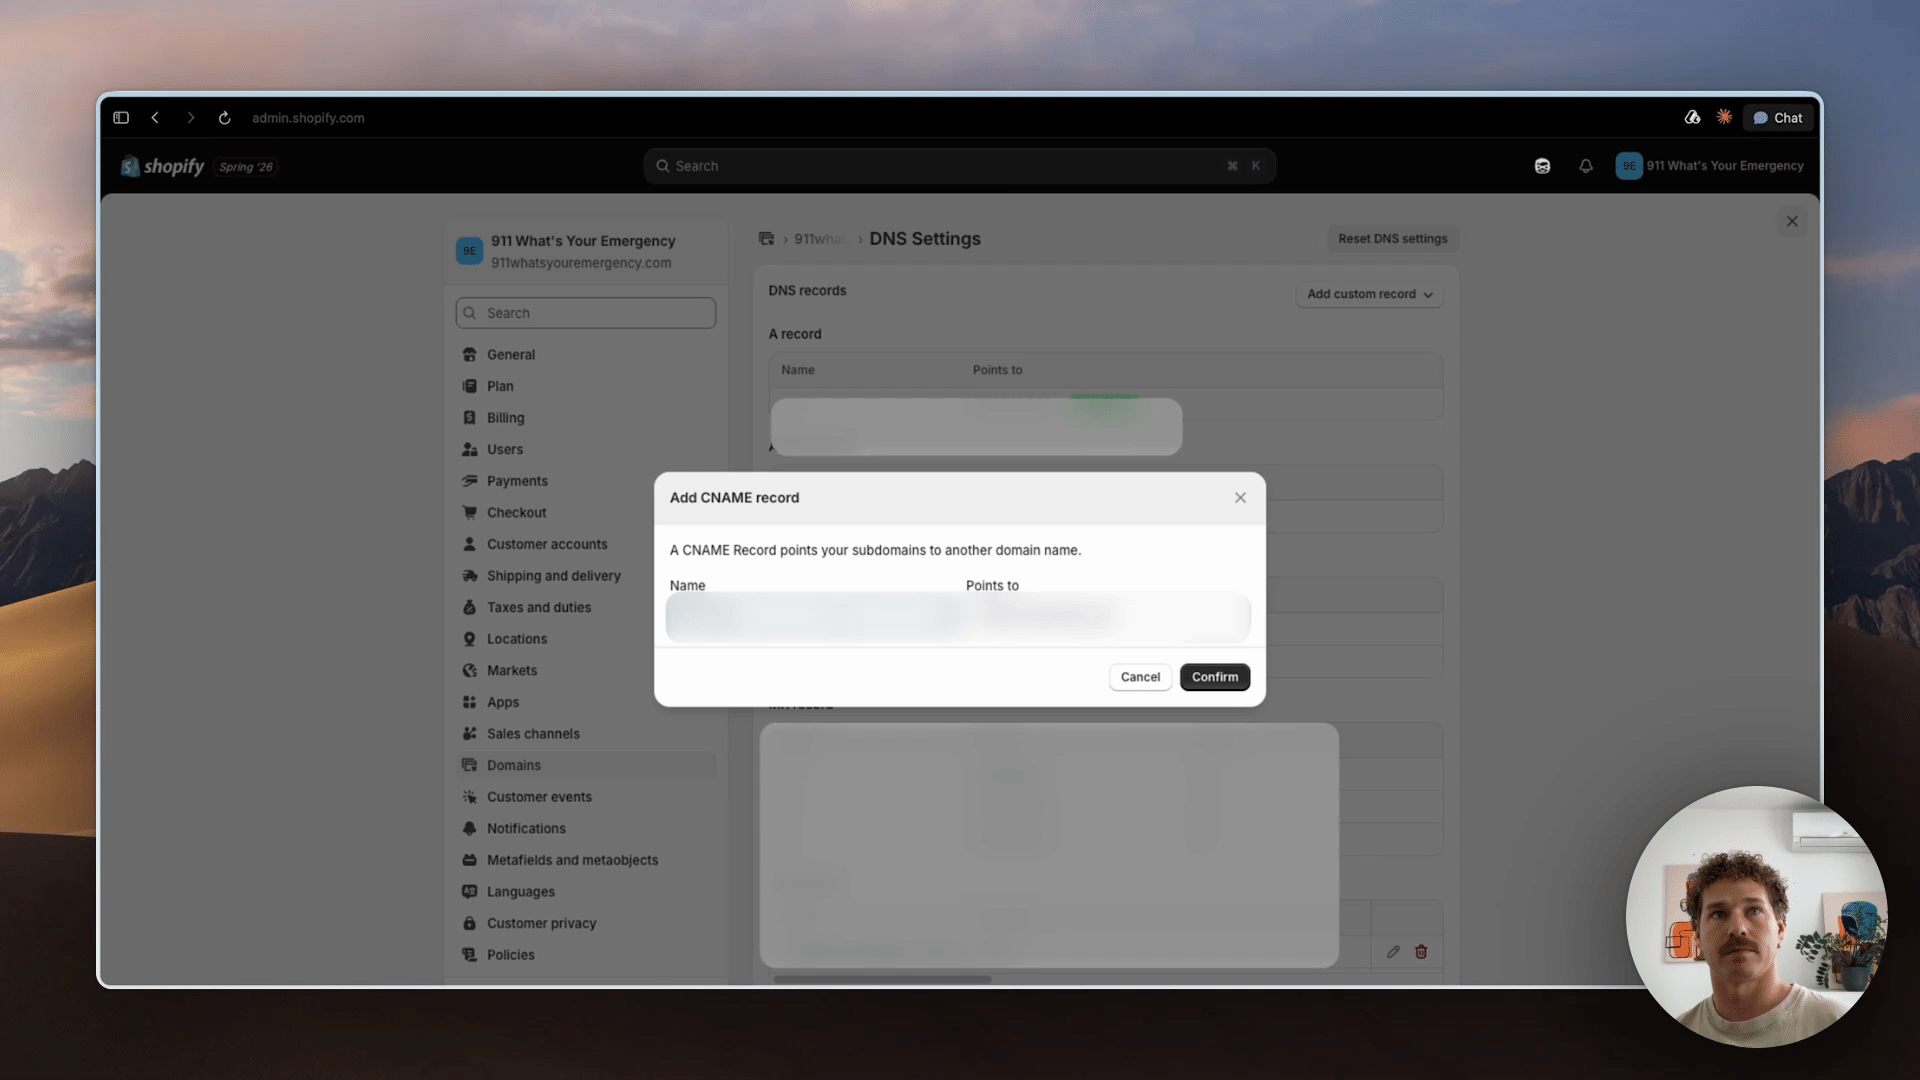
Task: Open the 911 What's Your Emergency account menu
Action: tap(1710, 166)
